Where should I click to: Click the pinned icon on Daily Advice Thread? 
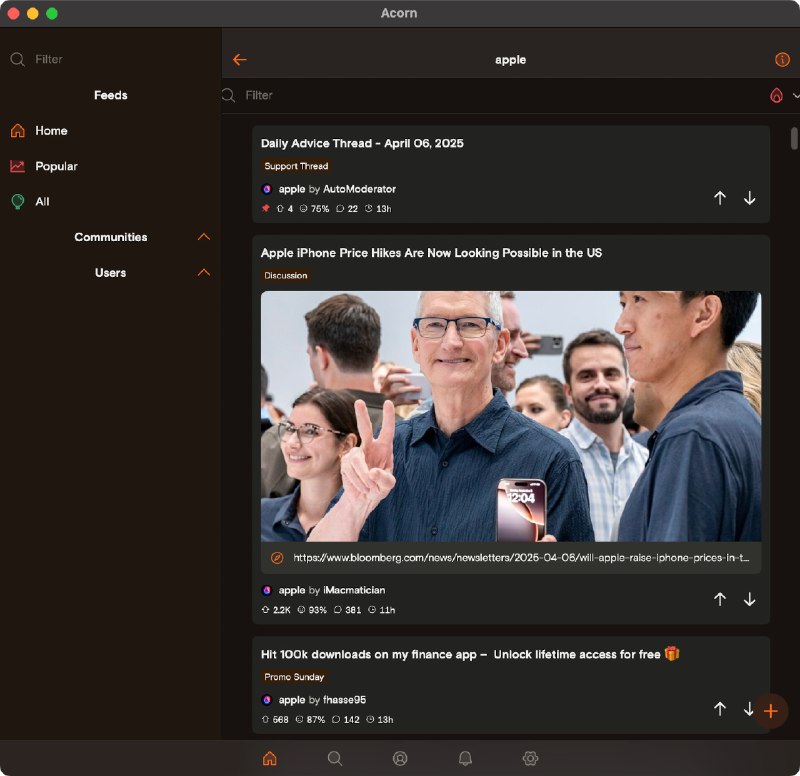coord(265,208)
